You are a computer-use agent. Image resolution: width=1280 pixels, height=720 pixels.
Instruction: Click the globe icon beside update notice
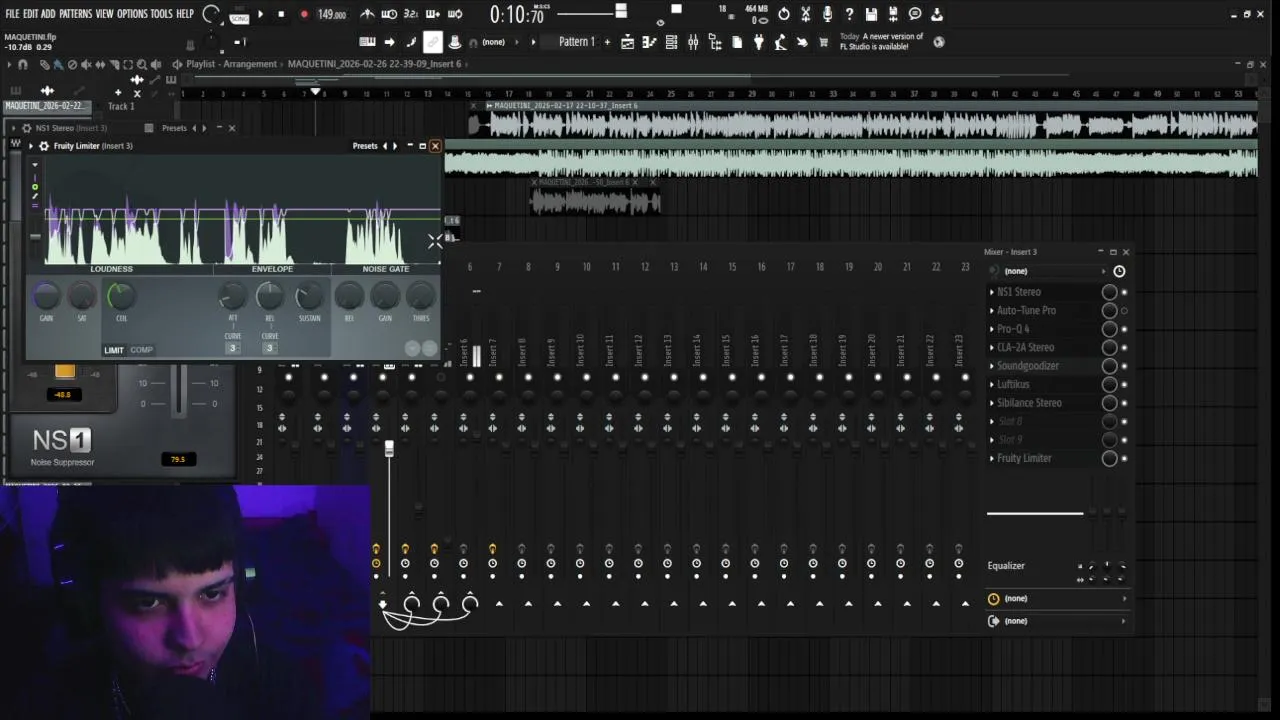point(938,42)
